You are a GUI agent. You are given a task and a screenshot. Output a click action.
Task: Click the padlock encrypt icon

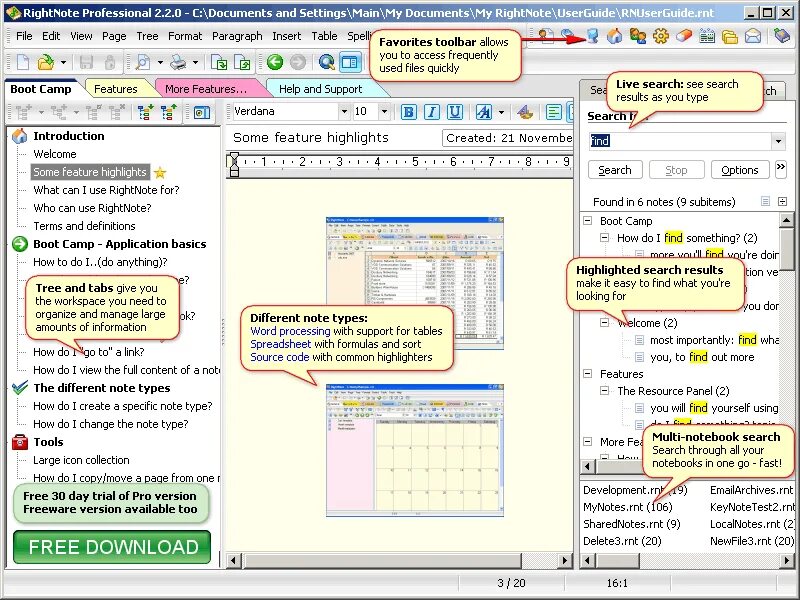pos(110,63)
